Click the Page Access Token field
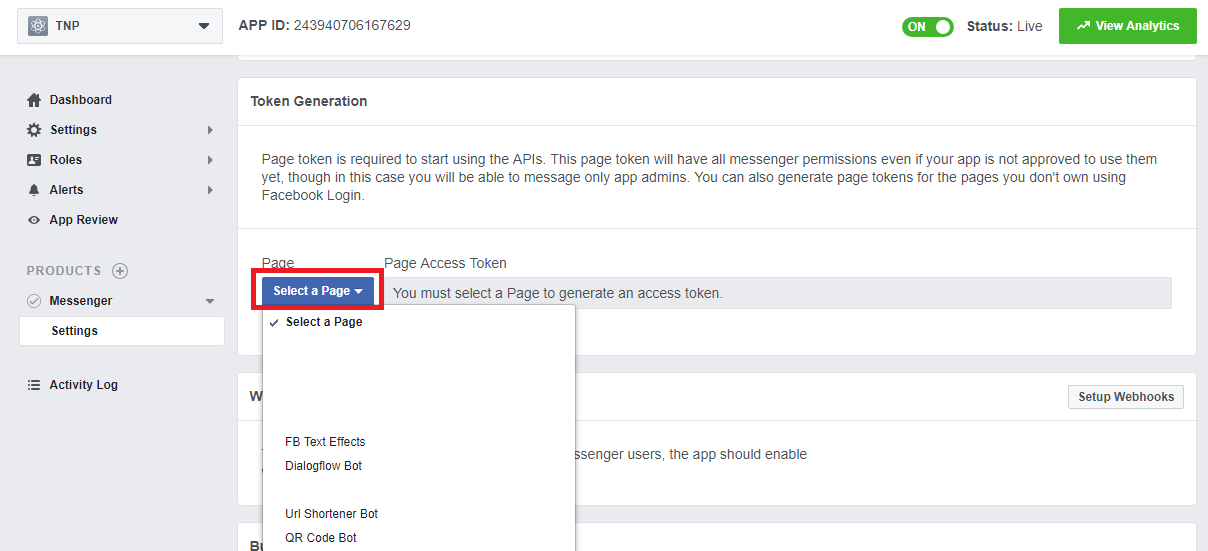1208x551 pixels. [x=777, y=293]
